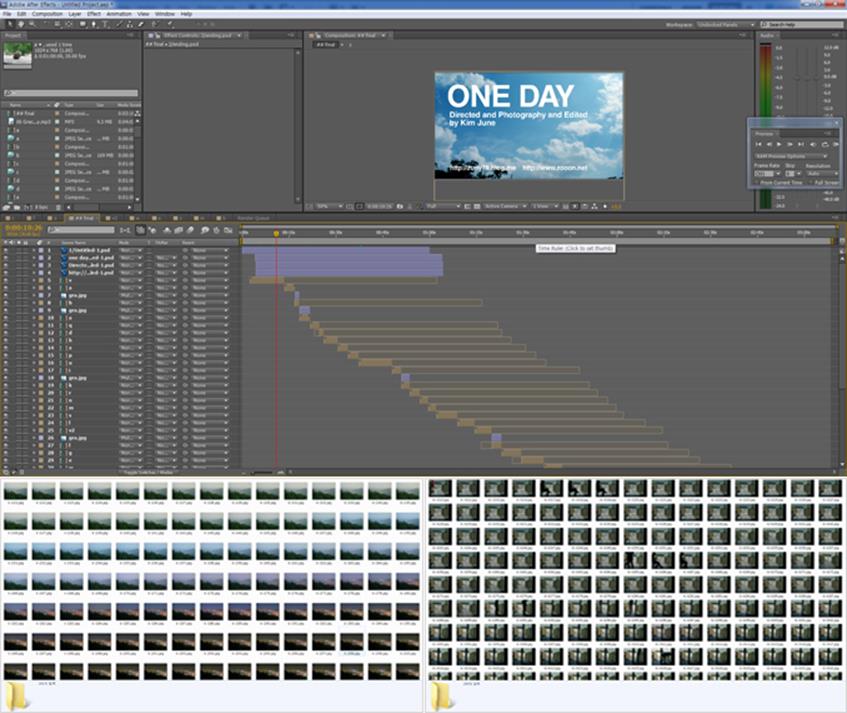
Task: Click the Project panel search field
Action: pos(71,93)
